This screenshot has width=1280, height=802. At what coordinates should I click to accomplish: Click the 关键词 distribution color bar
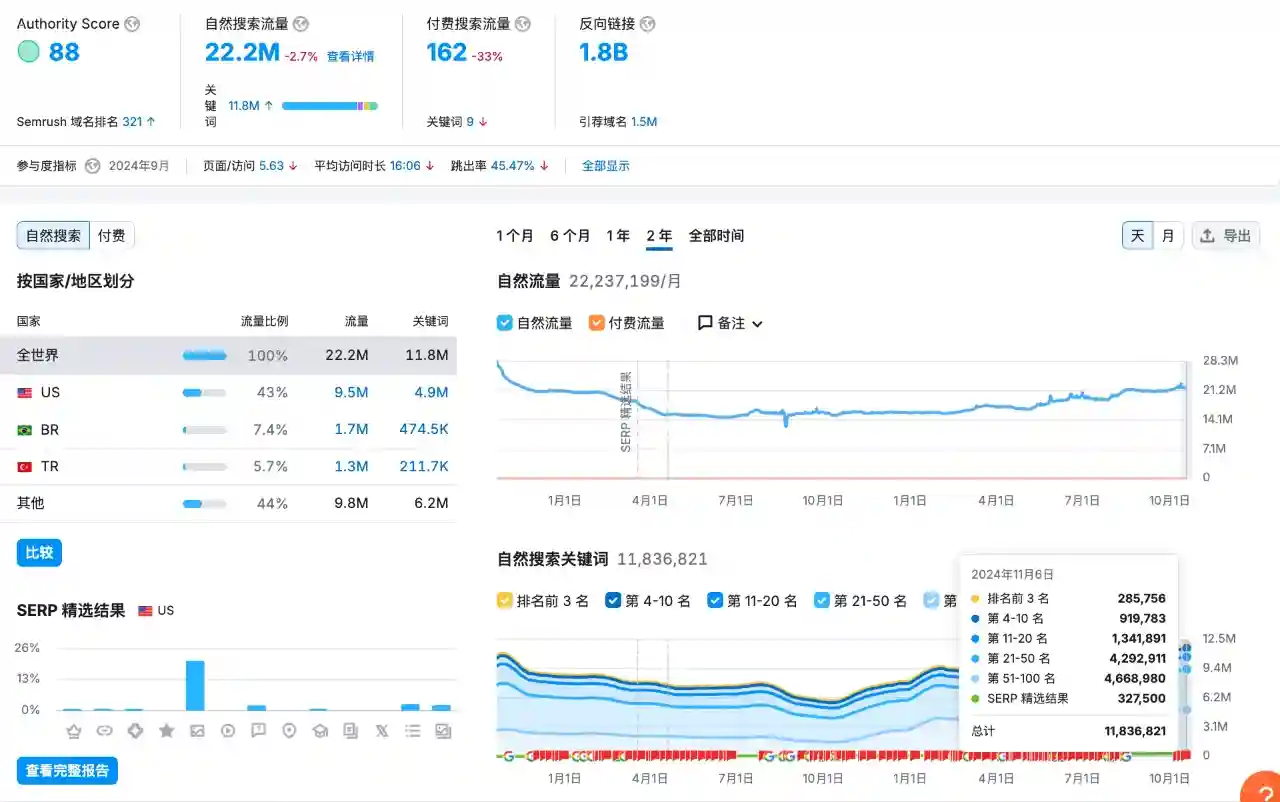point(329,105)
